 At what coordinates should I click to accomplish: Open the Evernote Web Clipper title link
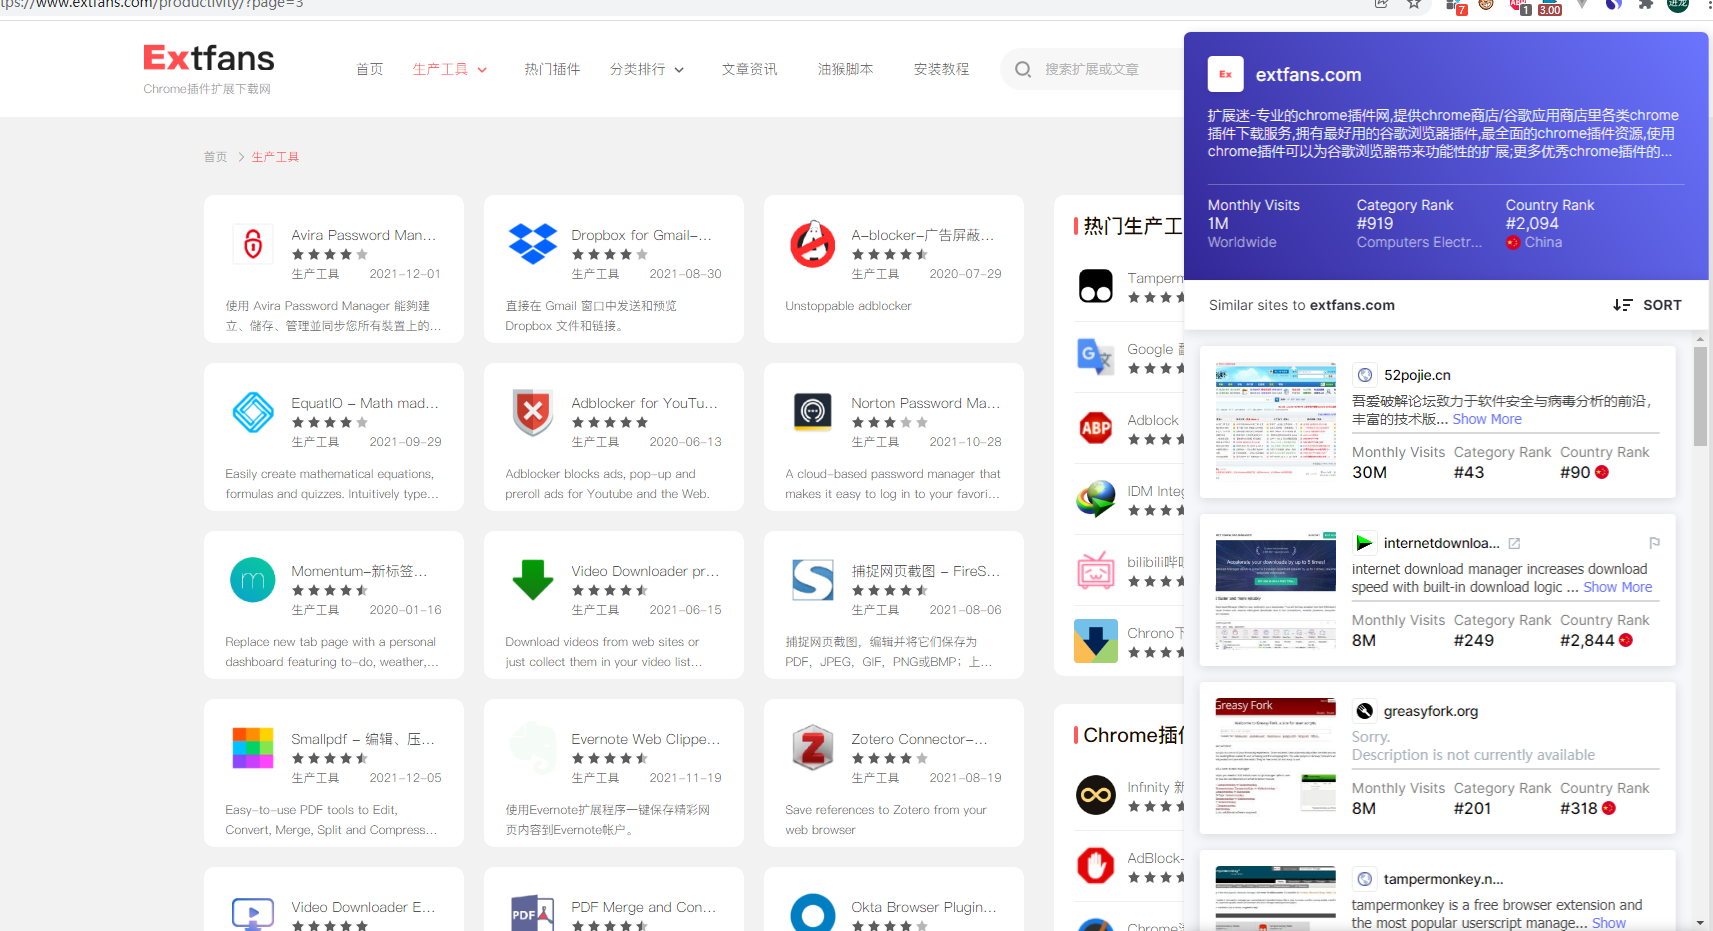click(646, 739)
